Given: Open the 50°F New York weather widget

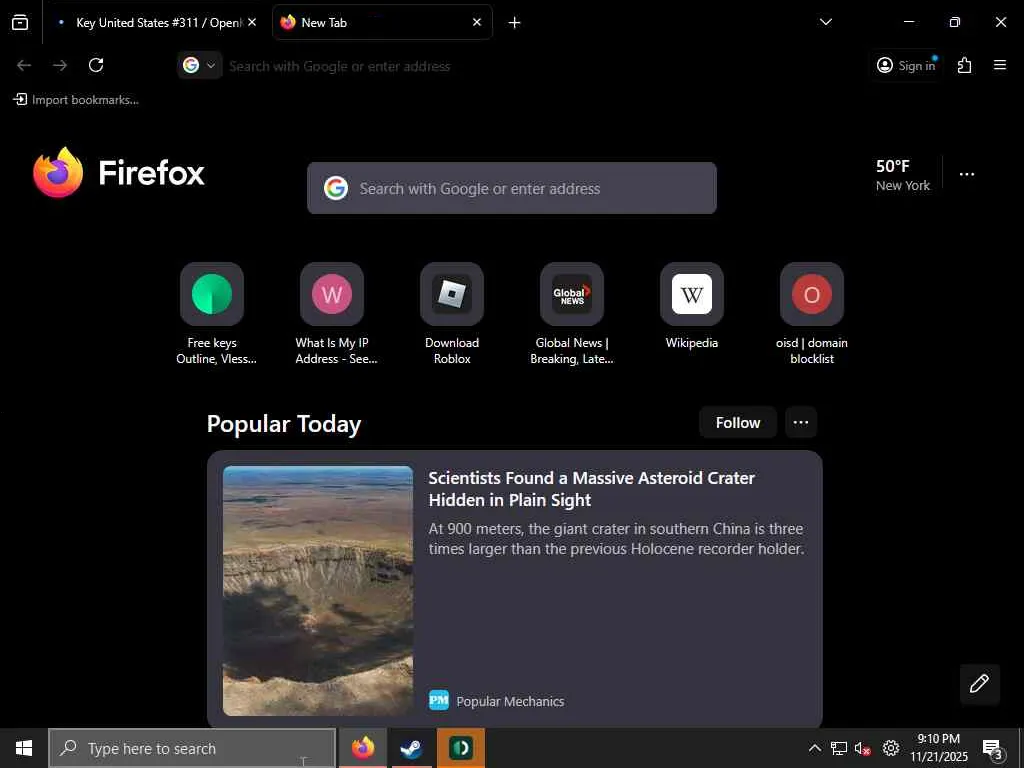Looking at the screenshot, I should click(x=903, y=175).
